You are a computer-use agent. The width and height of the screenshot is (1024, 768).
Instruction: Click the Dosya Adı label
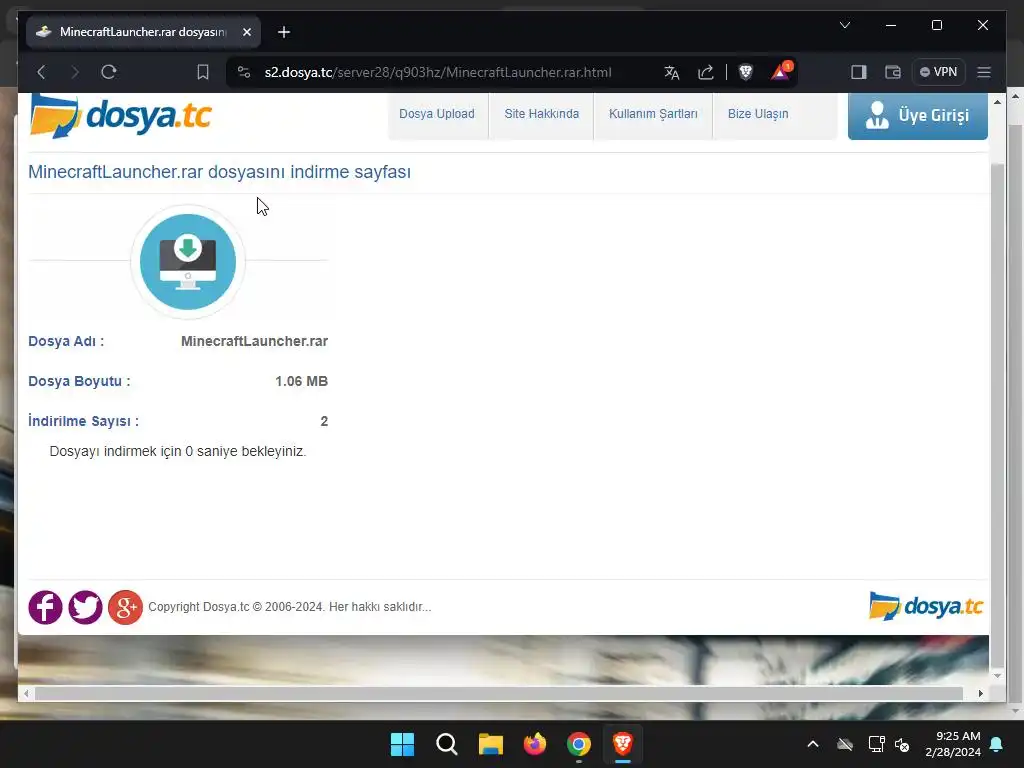tap(66, 341)
